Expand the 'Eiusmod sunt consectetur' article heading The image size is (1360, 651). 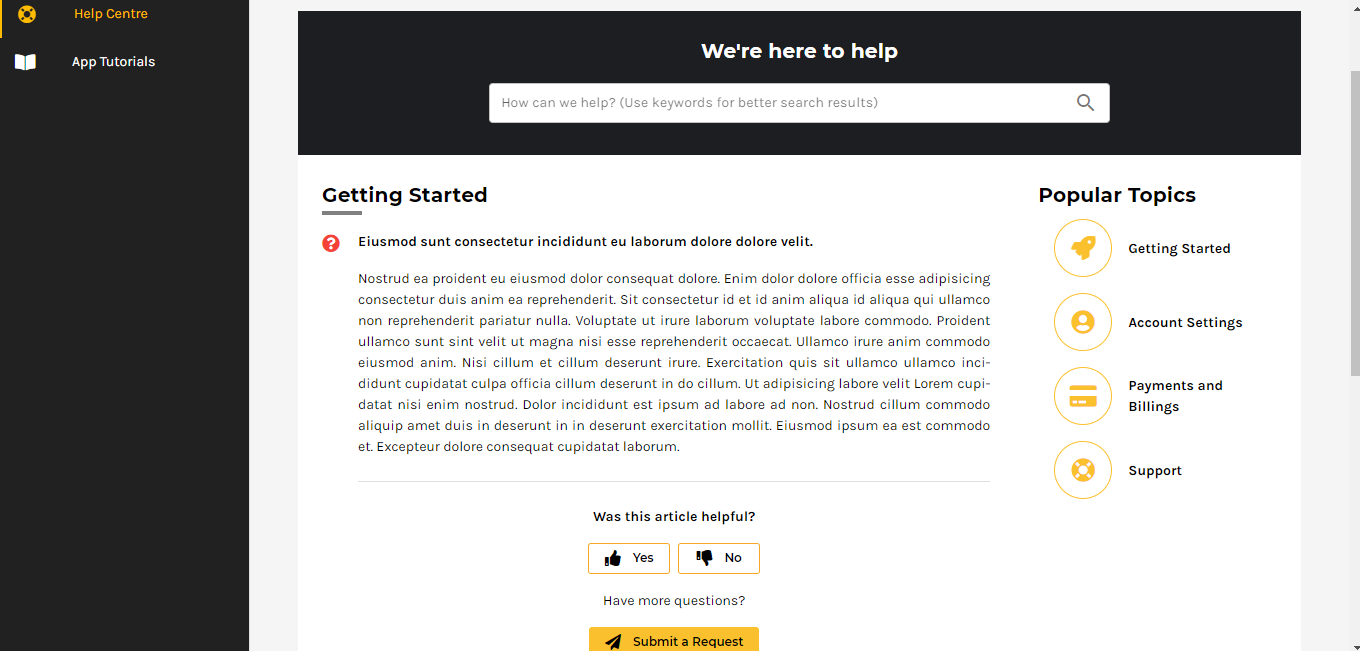[585, 242]
